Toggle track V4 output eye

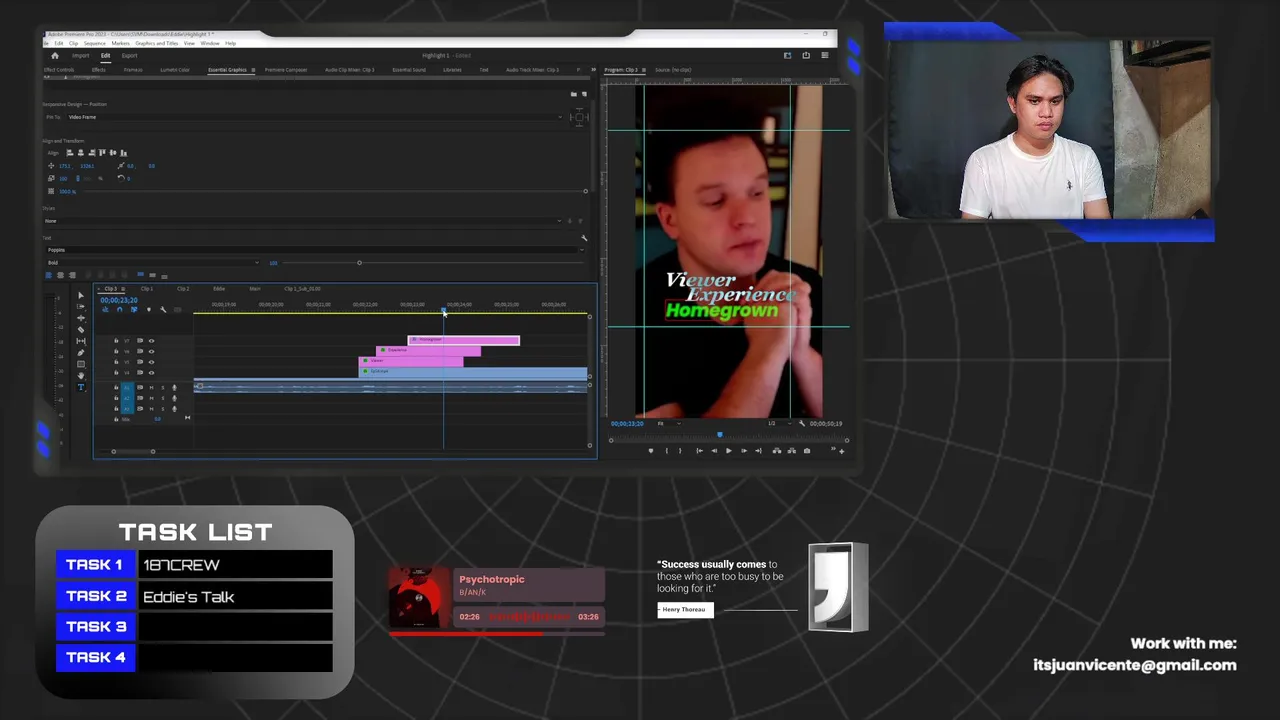[151, 373]
